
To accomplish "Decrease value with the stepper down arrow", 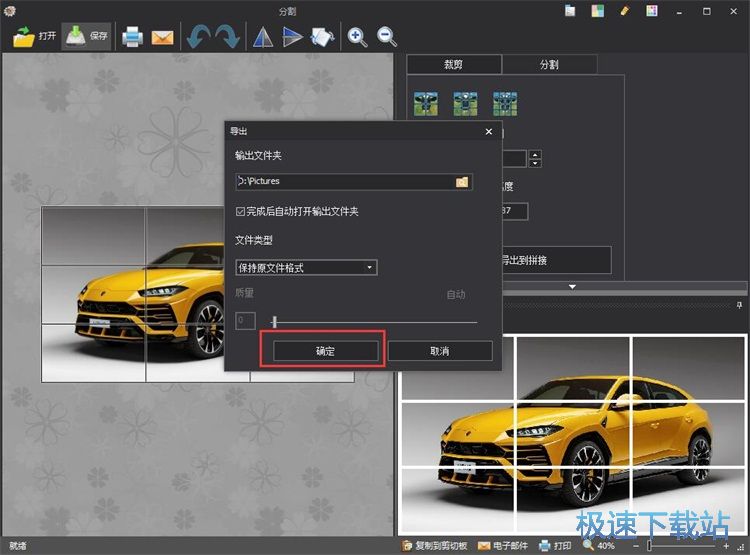I will coord(535,163).
